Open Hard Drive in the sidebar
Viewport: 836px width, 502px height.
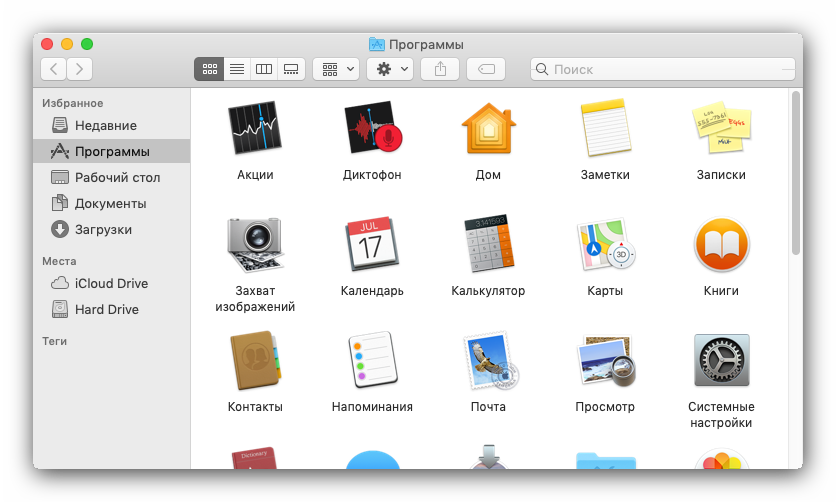tap(111, 310)
